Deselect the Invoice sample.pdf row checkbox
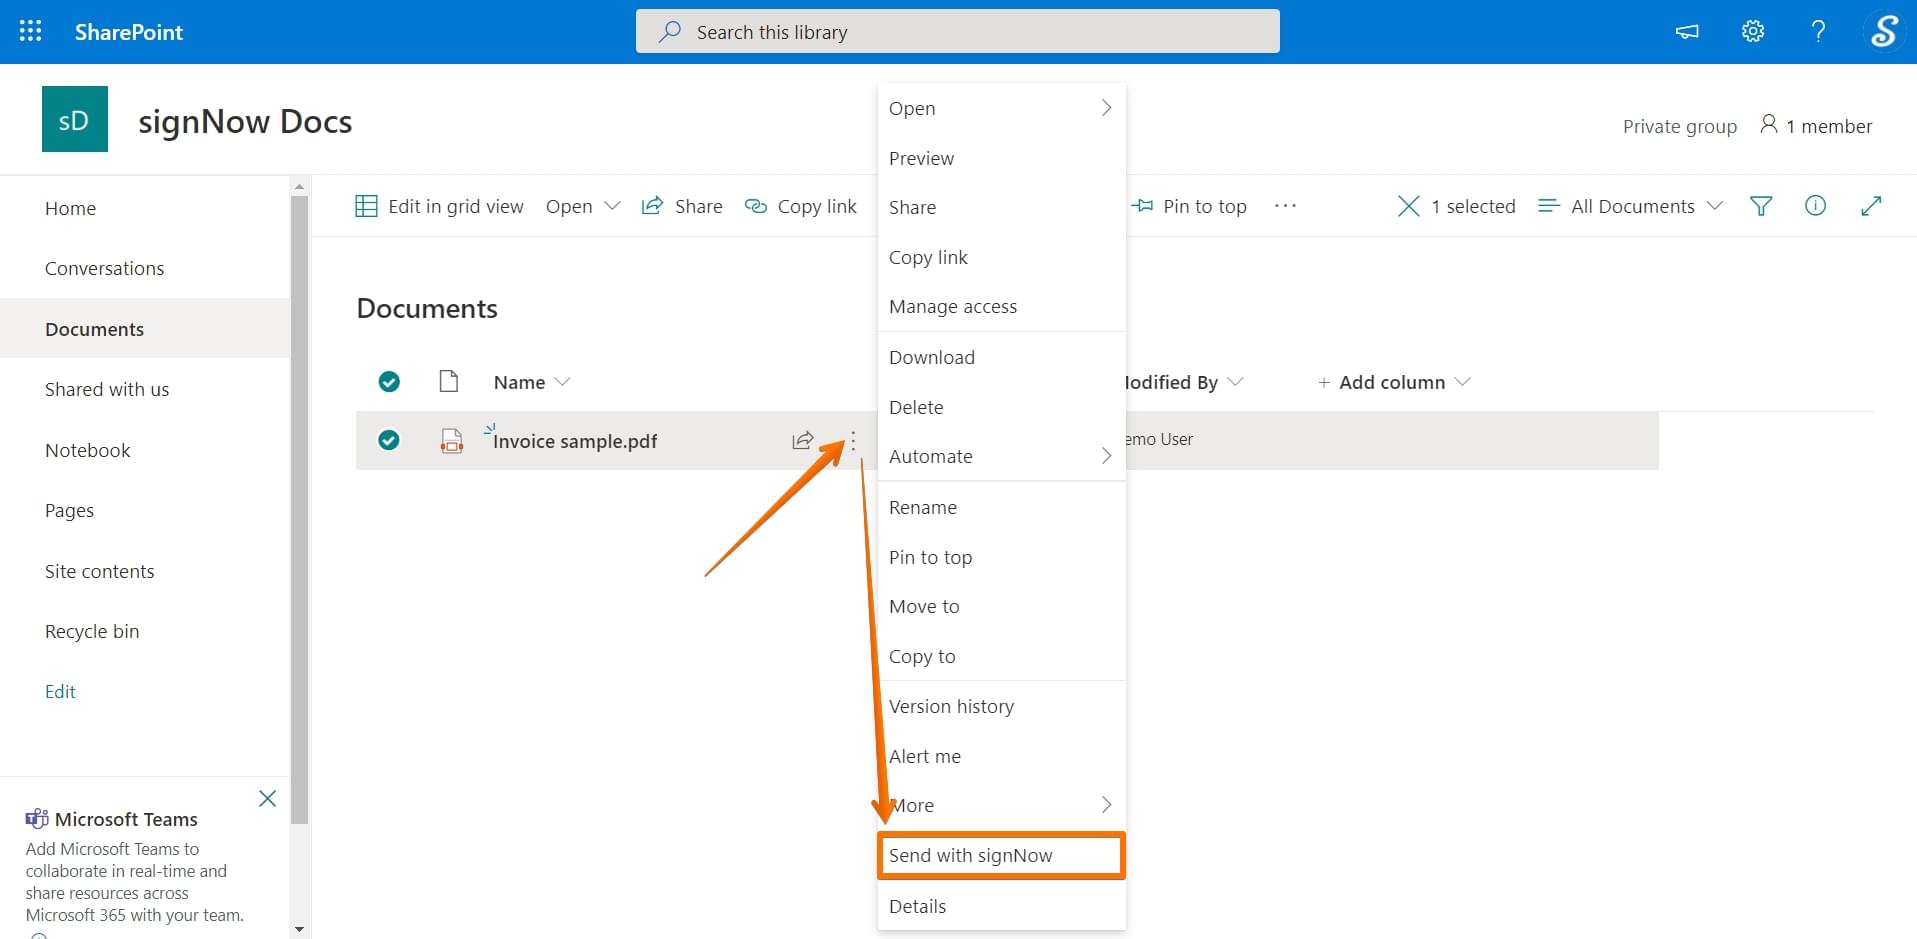This screenshot has height=939, width=1917. [x=389, y=440]
